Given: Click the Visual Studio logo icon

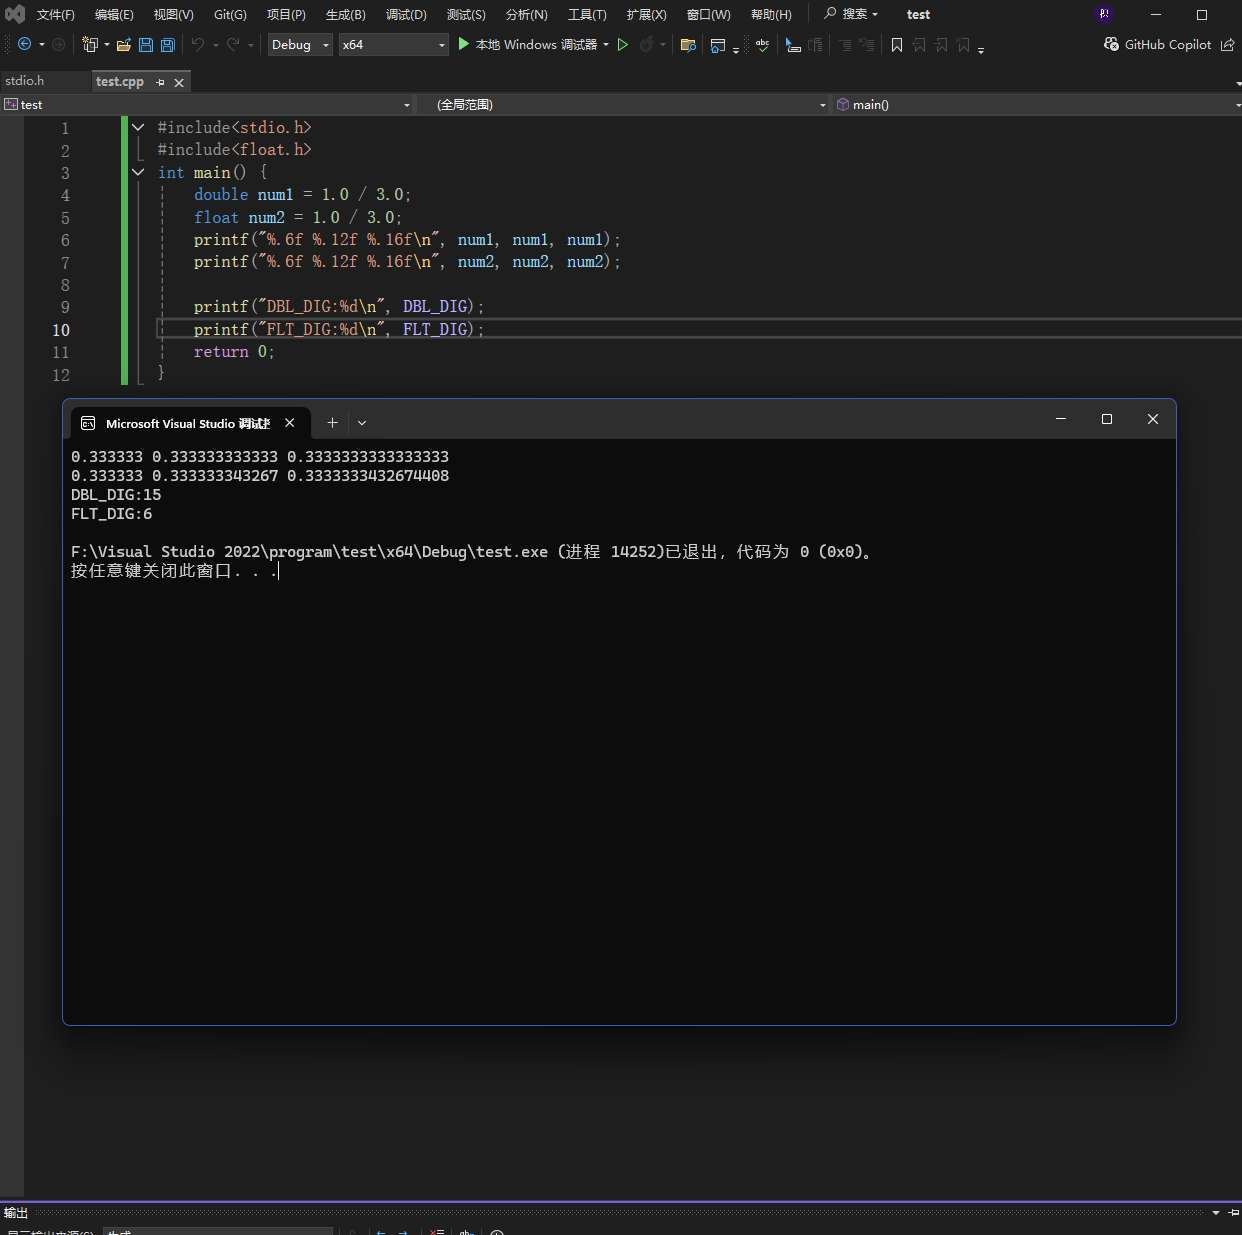Looking at the screenshot, I should (14, 14).
